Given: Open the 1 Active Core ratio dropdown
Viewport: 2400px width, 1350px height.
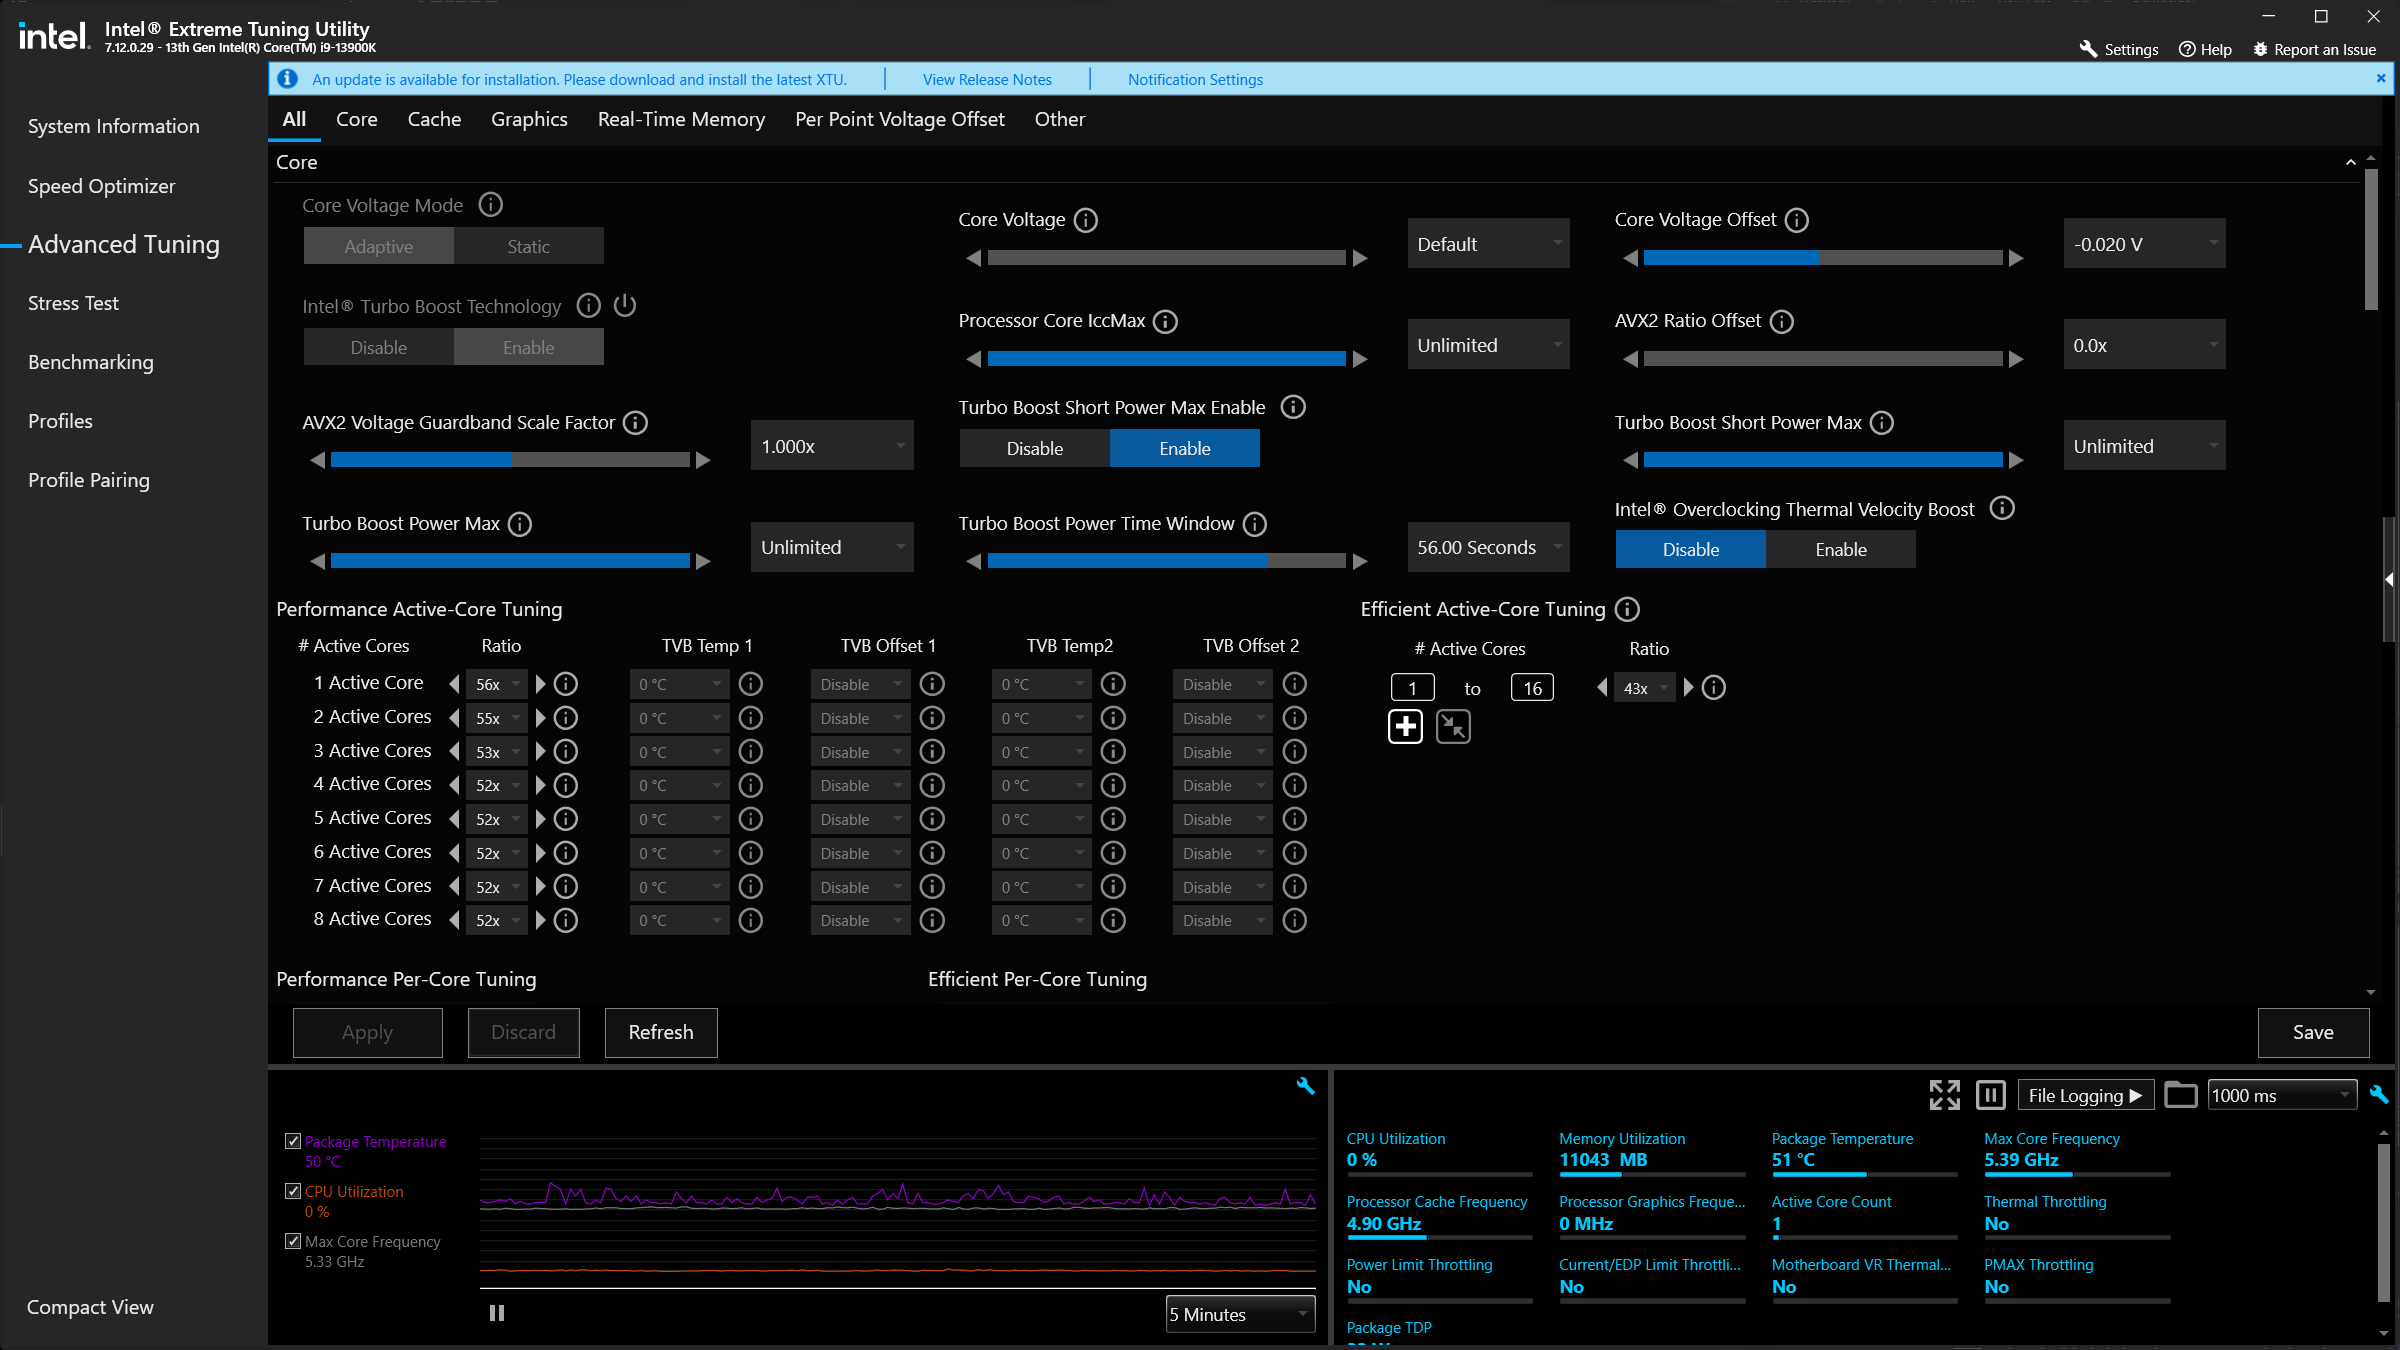Looking at the screenshot, I should click(x=497, y=684).
